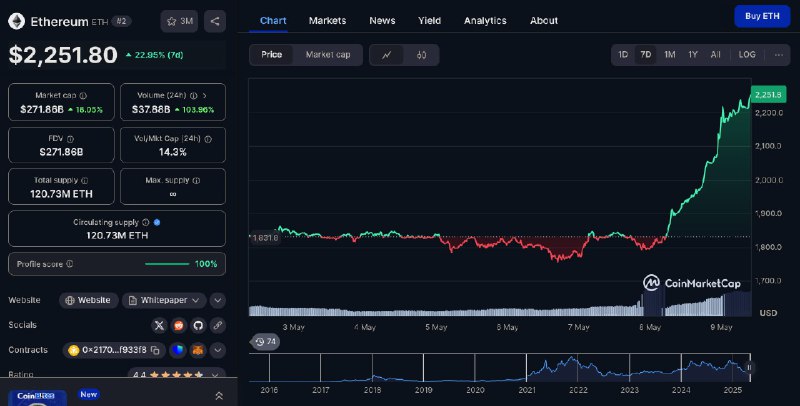Select the Price chart toggle
Image resolution: width=800 pixels, height=406 pixels.
pos(271,55)
